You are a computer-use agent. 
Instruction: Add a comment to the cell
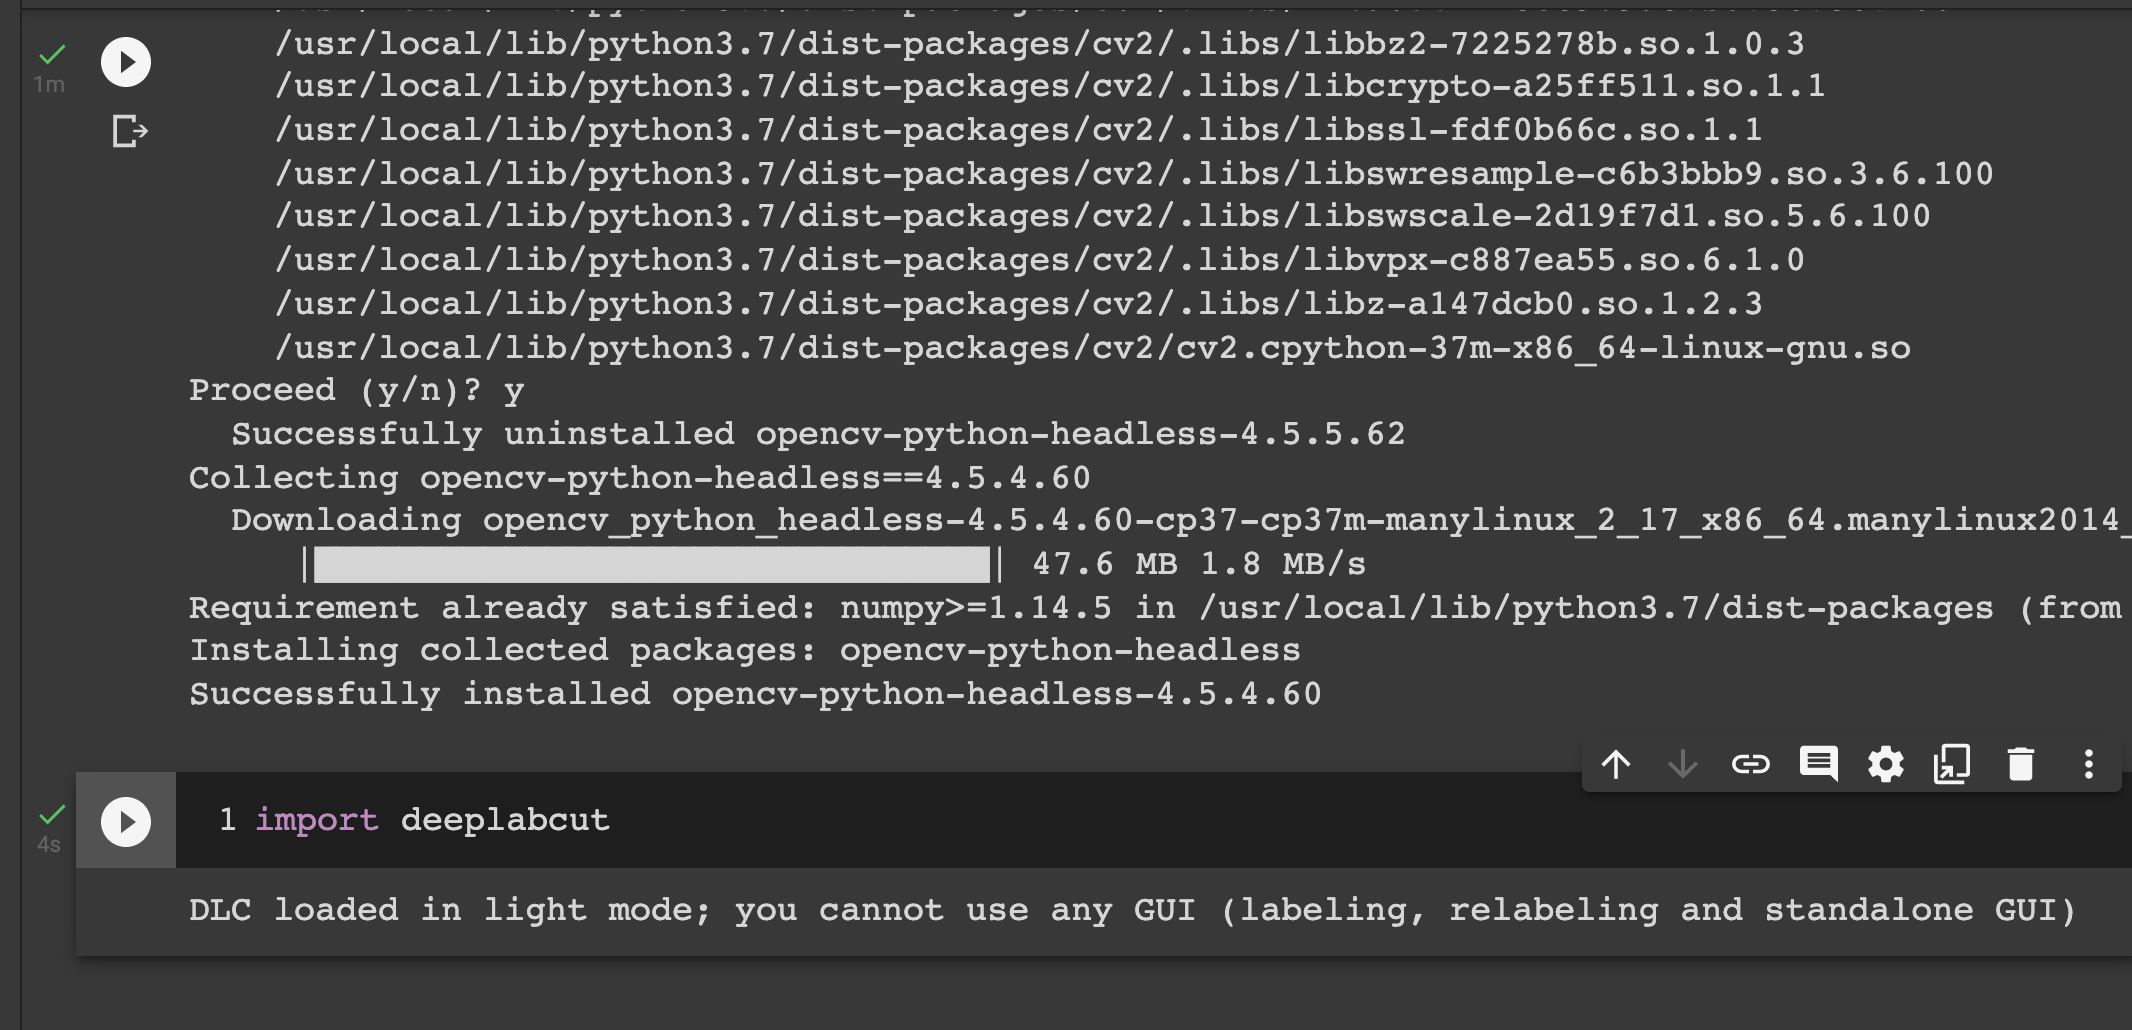click(x=1819, y=764)
